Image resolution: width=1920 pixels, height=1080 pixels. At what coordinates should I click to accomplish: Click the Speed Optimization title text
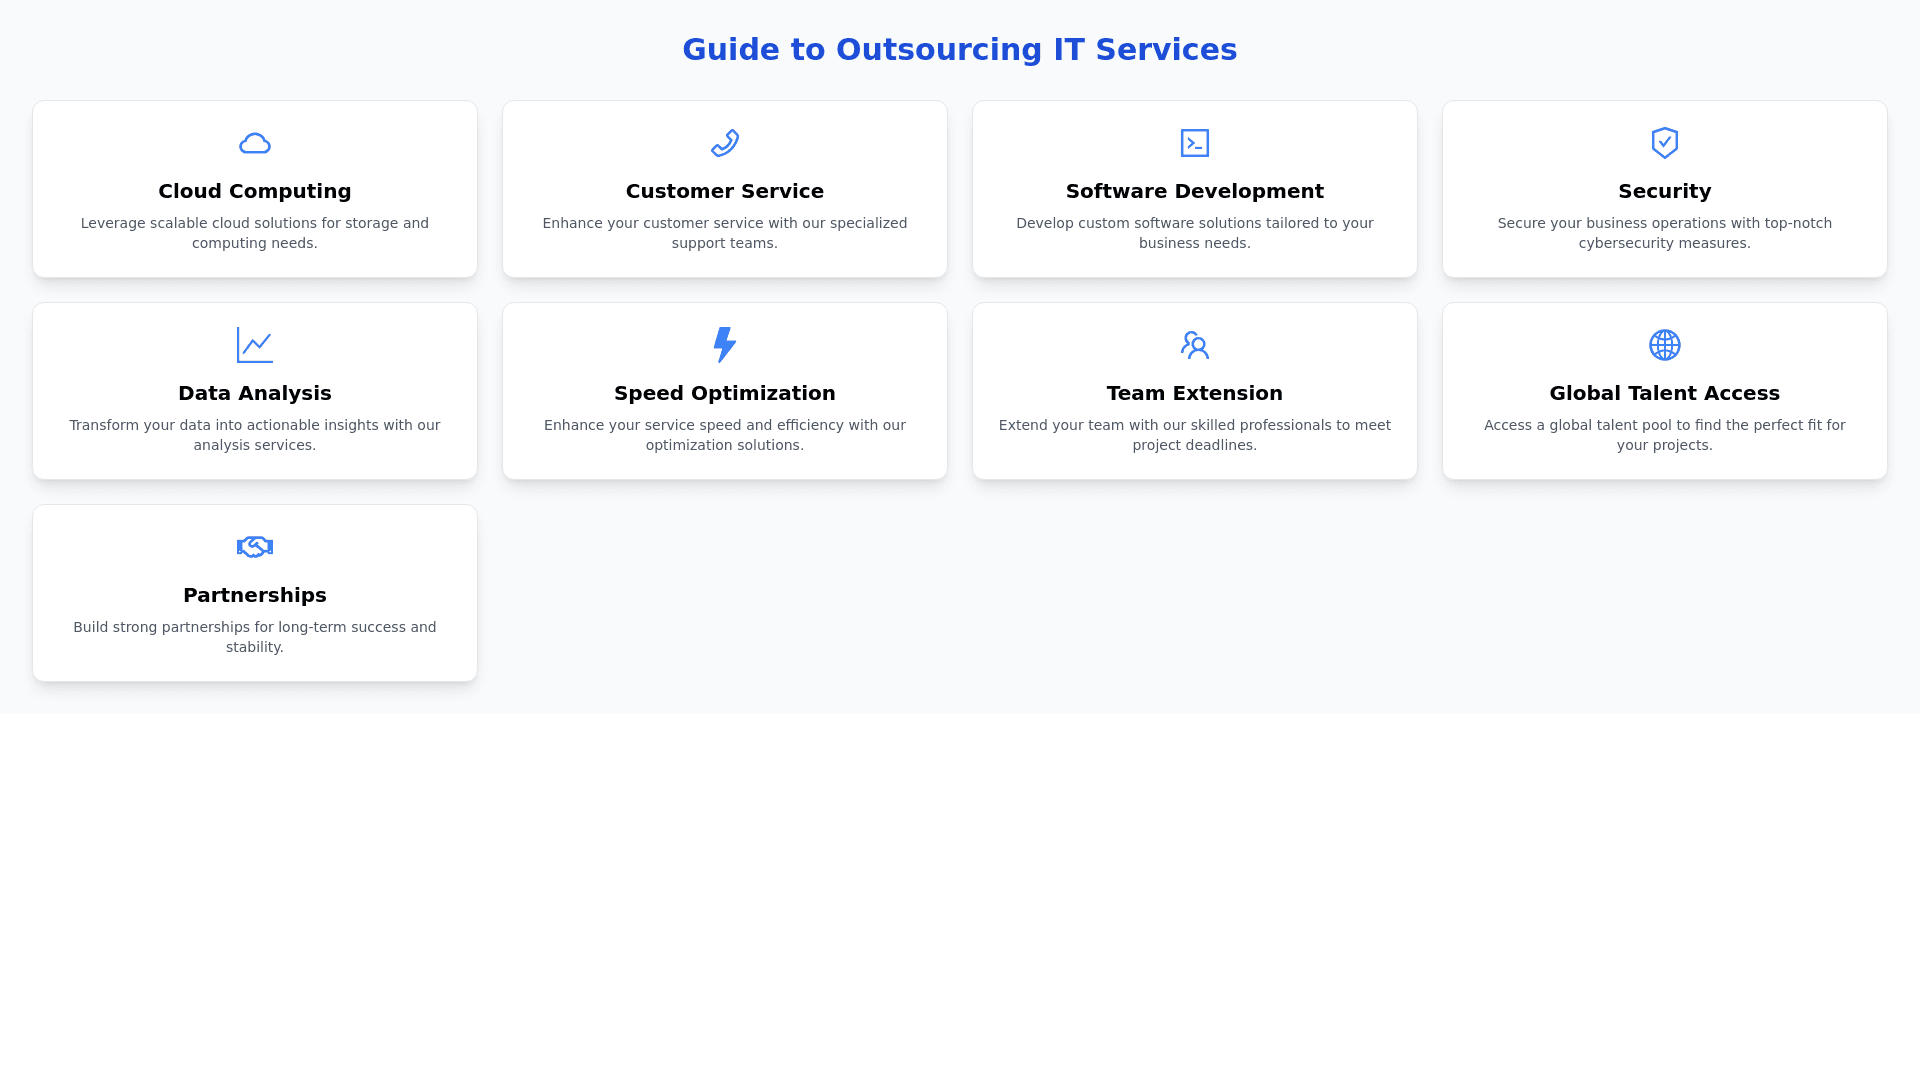click(x=724, y=393)
